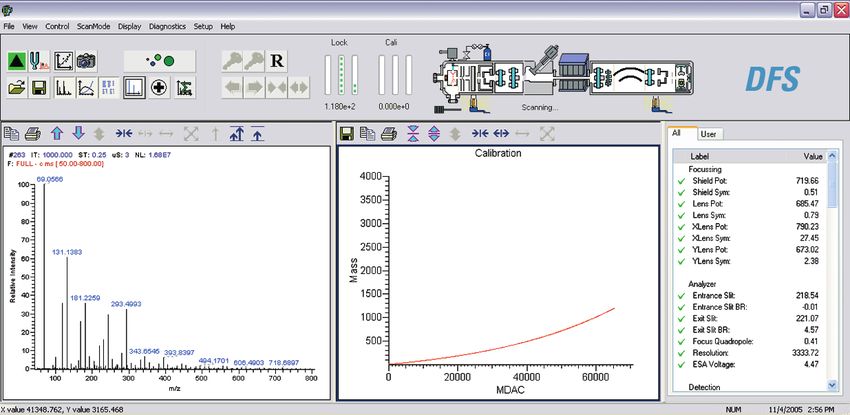The height and width of the screenshot is (415, 850).
Task: Click the circled plus icon
Action: tap(159, 88)
